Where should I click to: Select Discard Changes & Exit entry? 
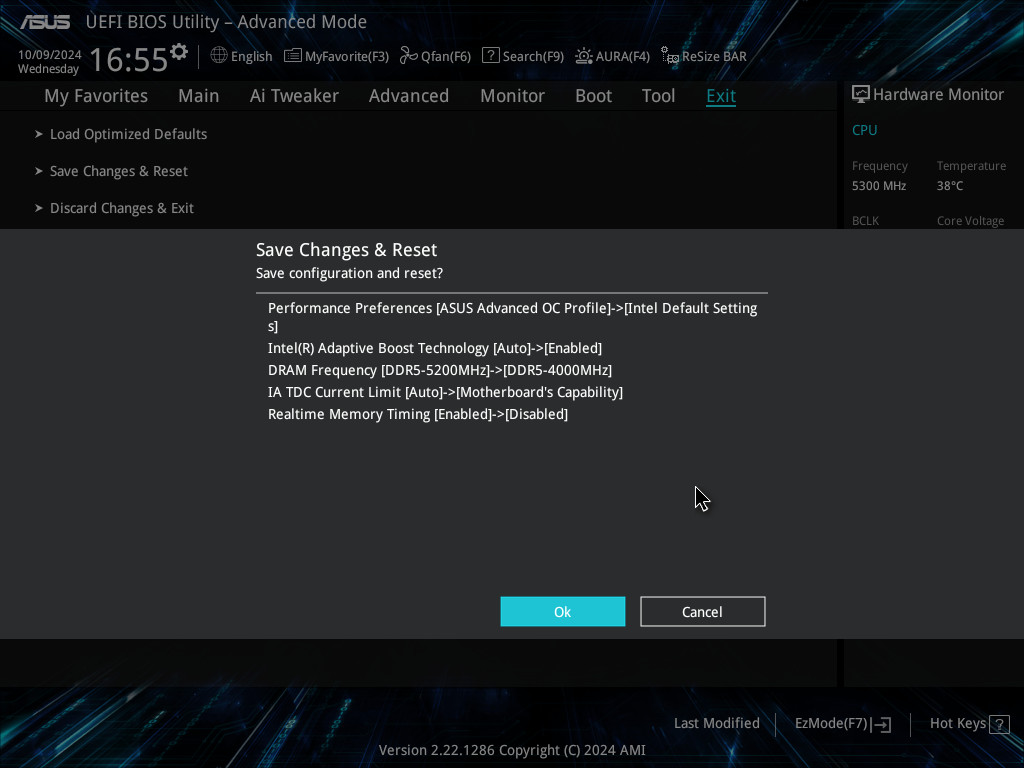pos(122,208)
